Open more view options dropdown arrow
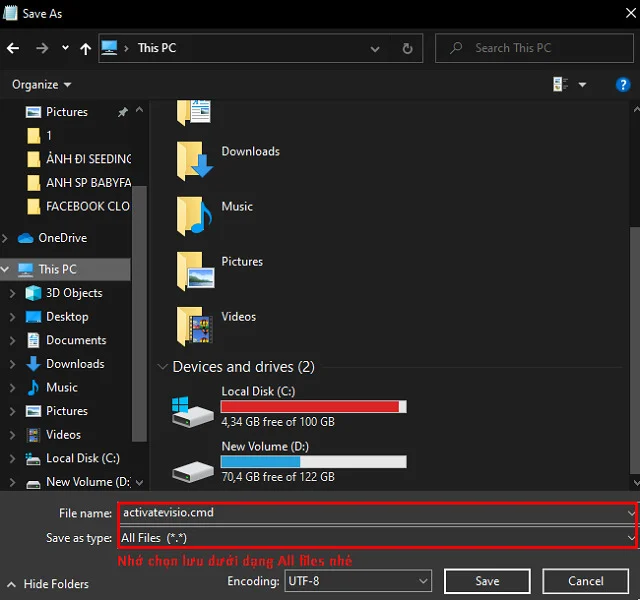Viewport: 640px width, 600px height. (x=582, y=85)
